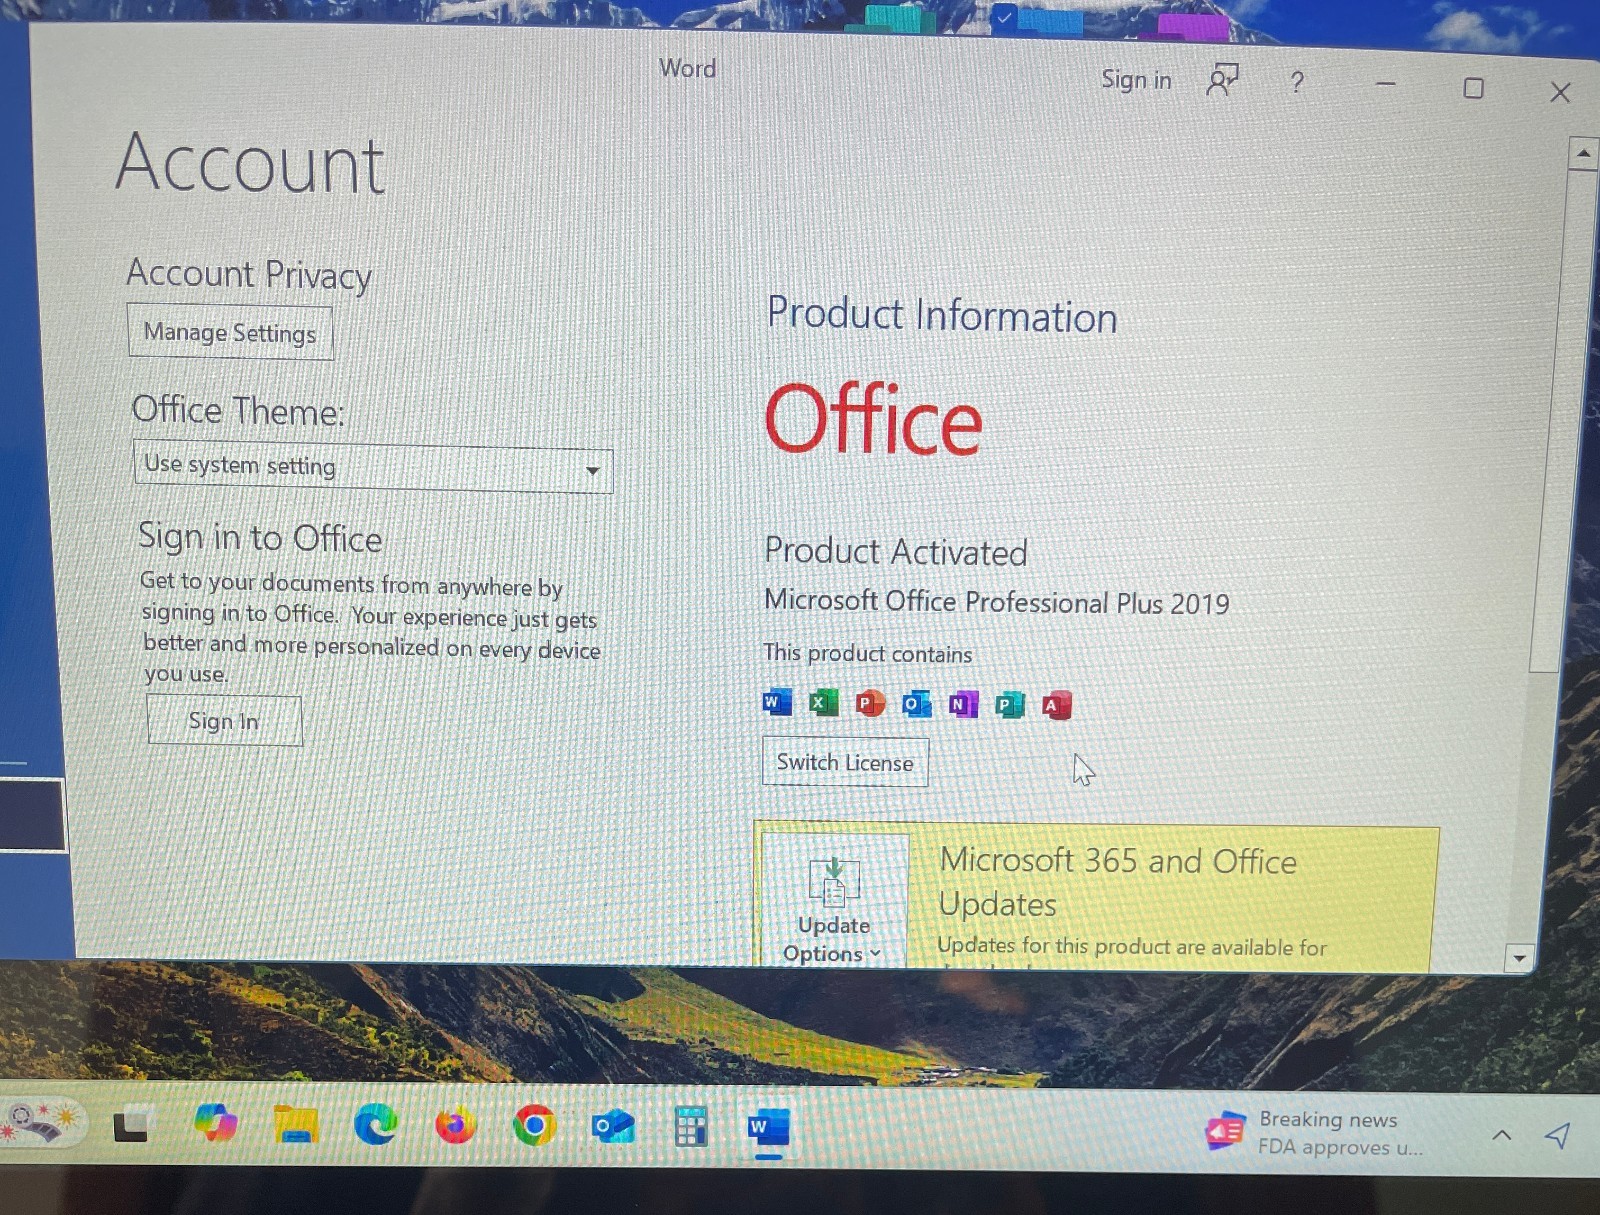Close the Word window
This screenshot has height=1215, width=1600.
[1560, 92]
